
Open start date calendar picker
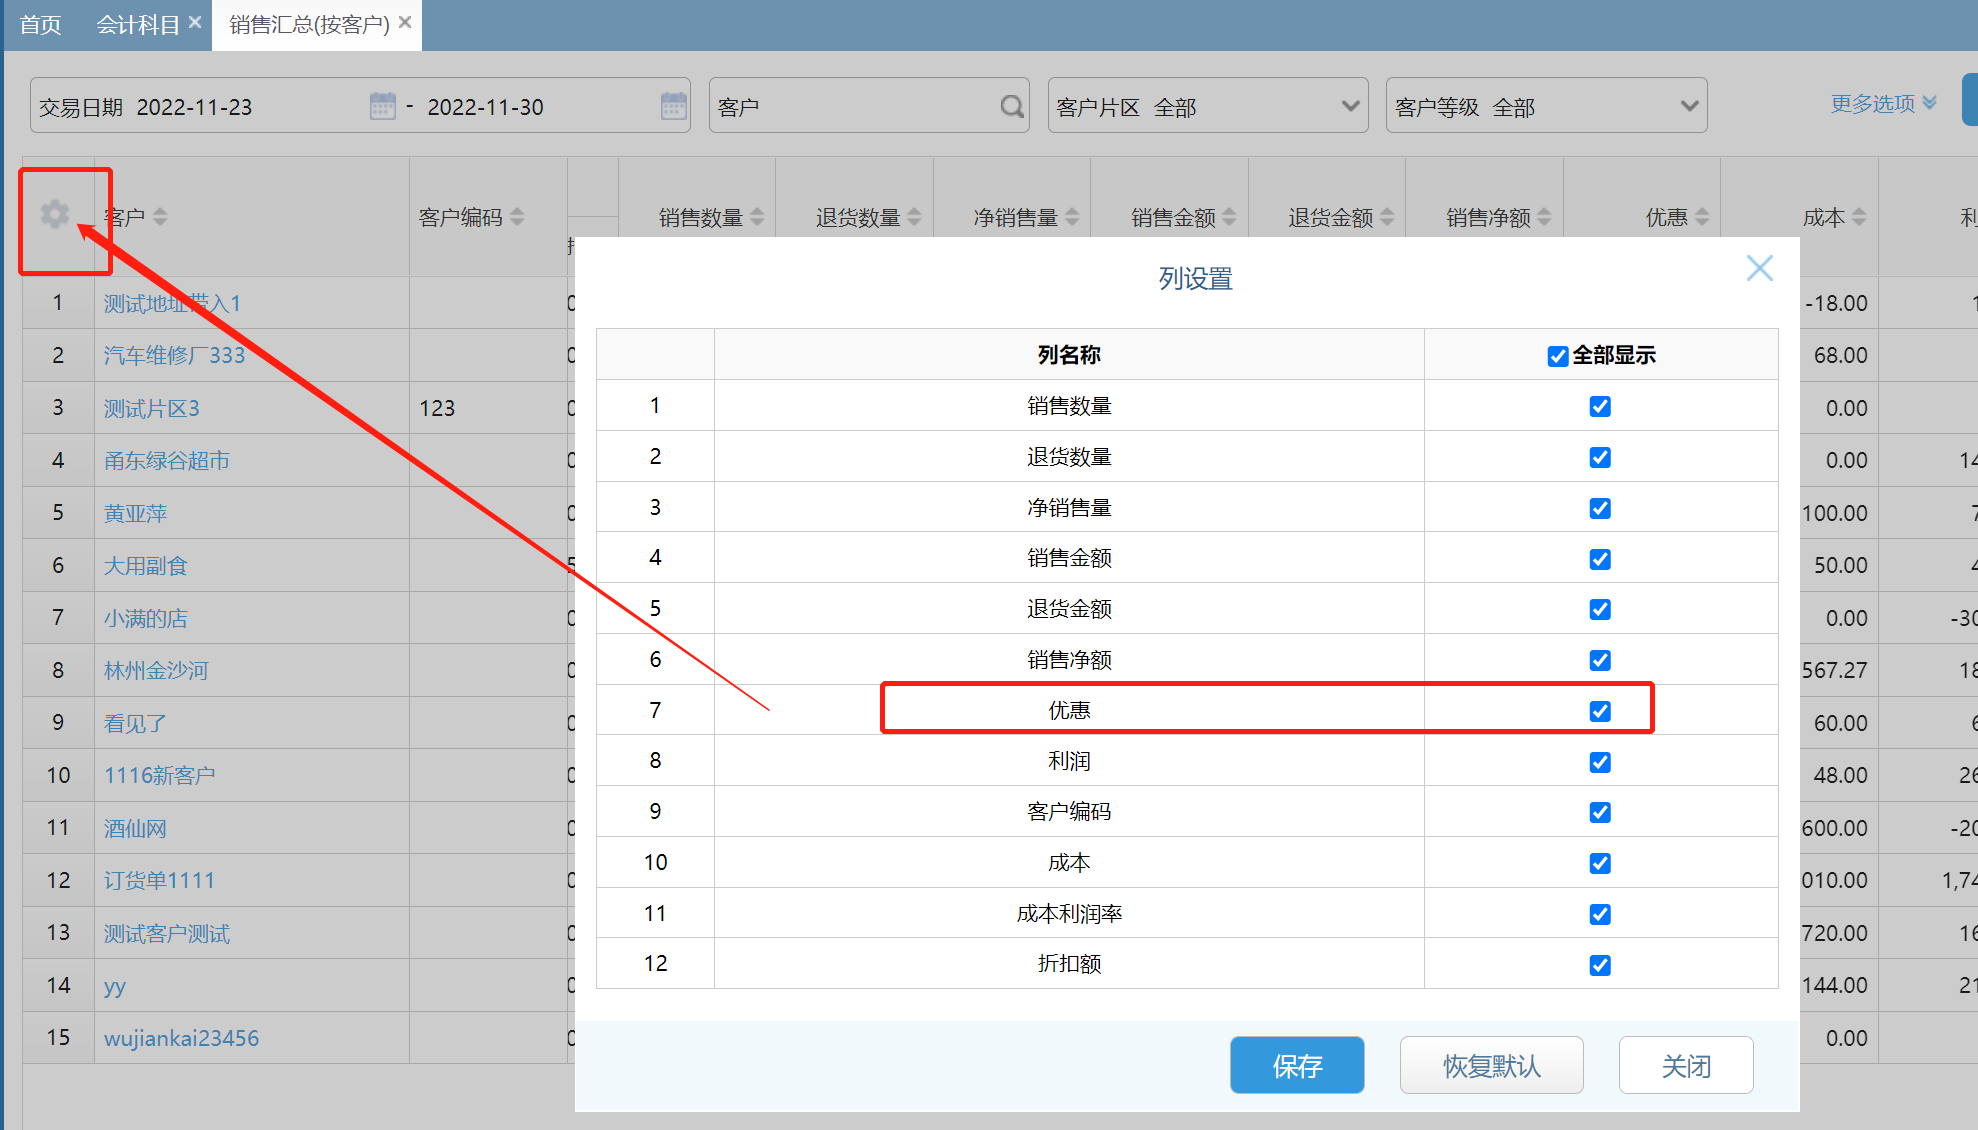point(383,106)
